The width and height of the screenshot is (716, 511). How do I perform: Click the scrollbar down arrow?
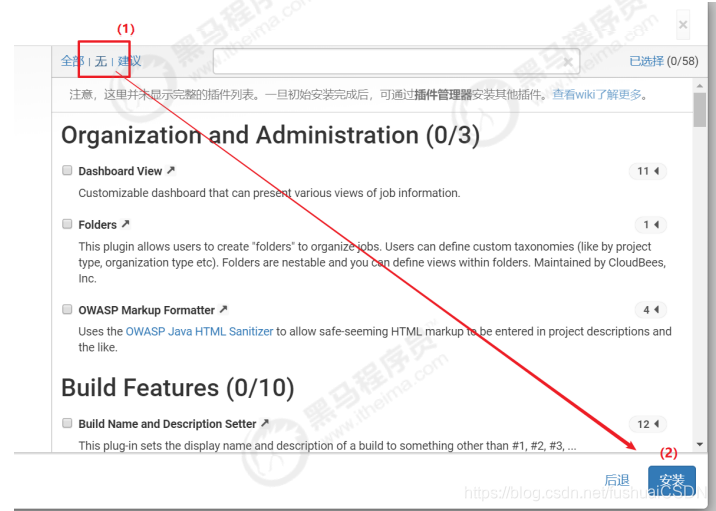click(x=700, y=444)
